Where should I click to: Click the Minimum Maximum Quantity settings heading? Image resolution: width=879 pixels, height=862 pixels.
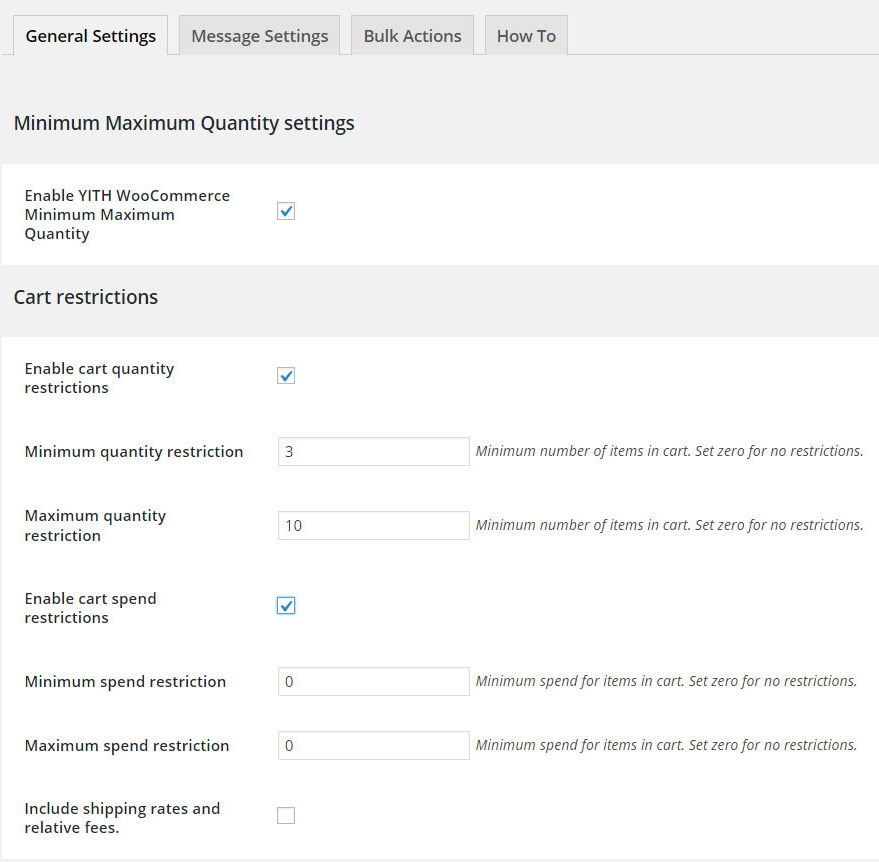[184, 124]
